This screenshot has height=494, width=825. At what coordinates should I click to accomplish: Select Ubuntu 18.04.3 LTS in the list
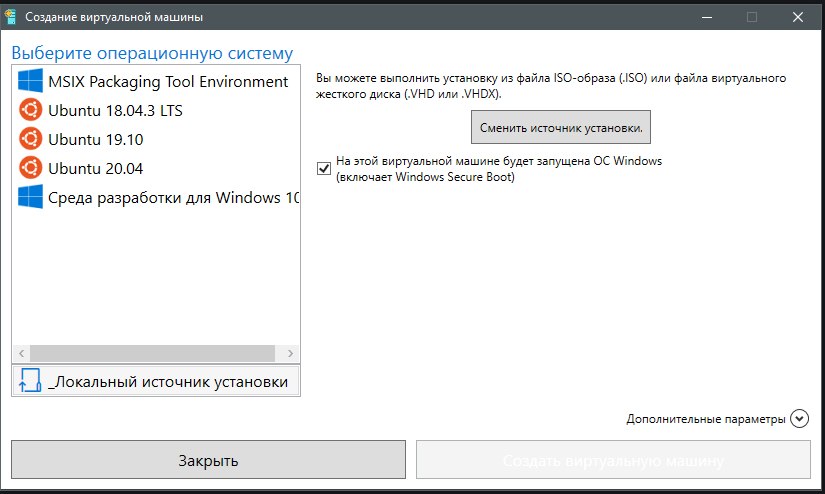pos(156,110)
